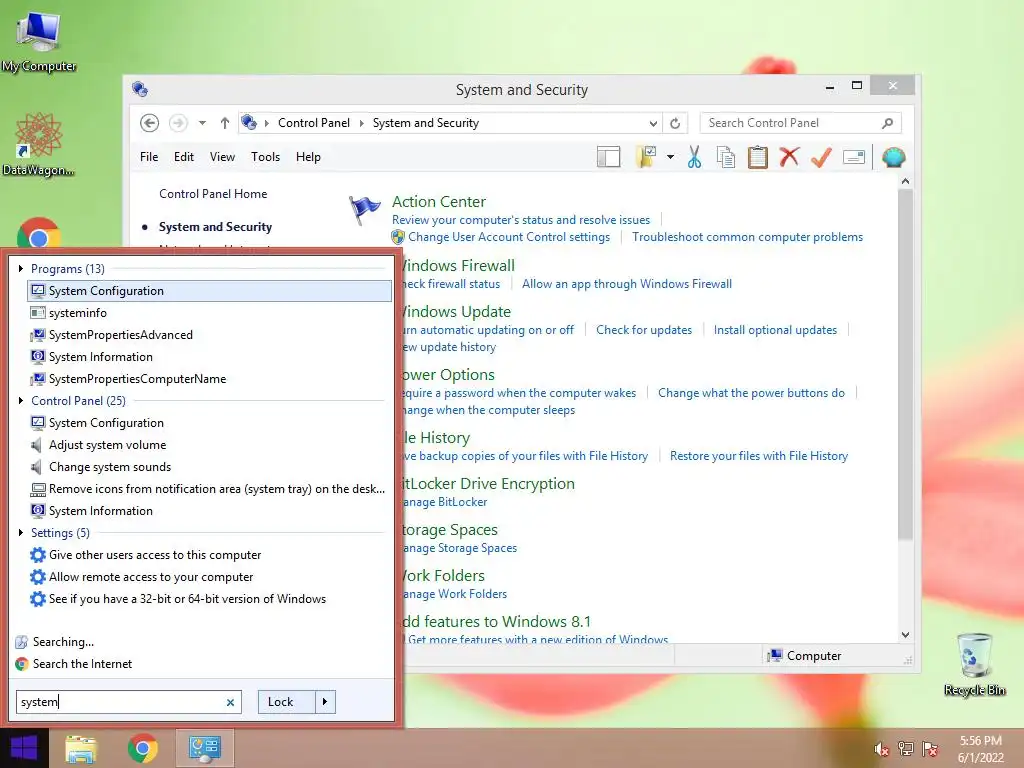
Task: Select highlighted System Configuration program result
Action: click(x=209, y=291)
